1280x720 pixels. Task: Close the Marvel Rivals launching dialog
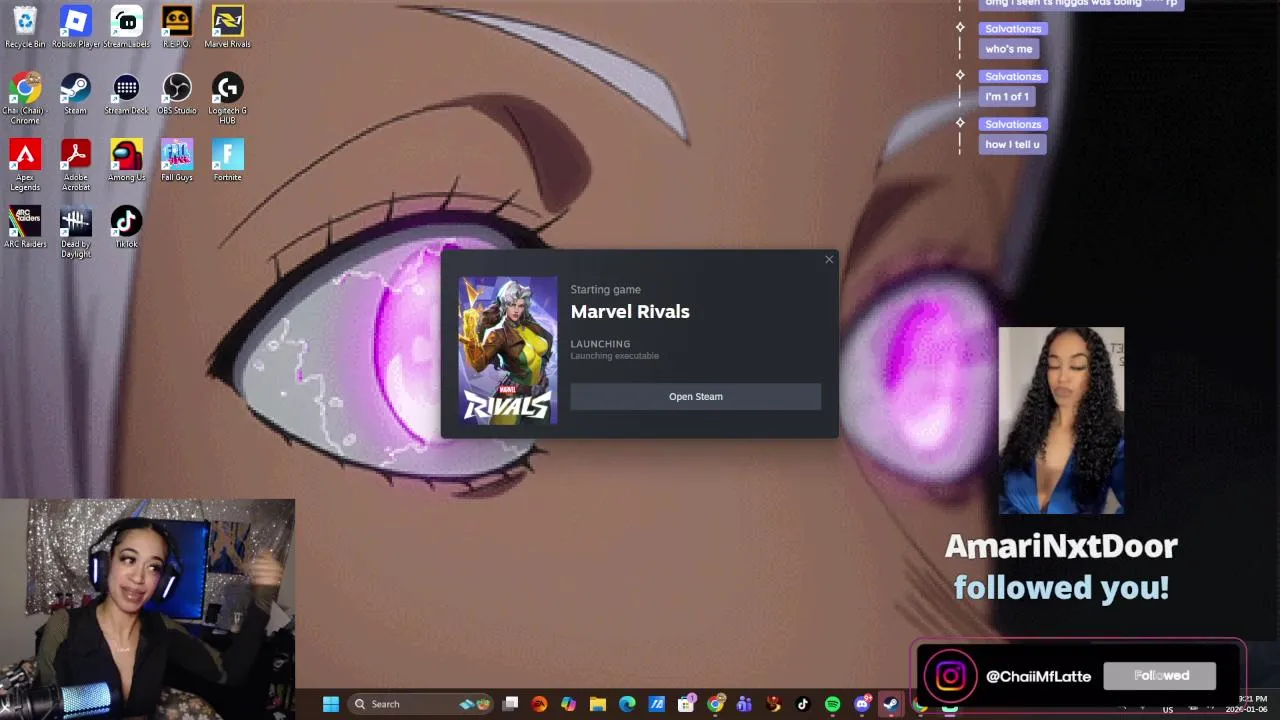click(829, 260)
